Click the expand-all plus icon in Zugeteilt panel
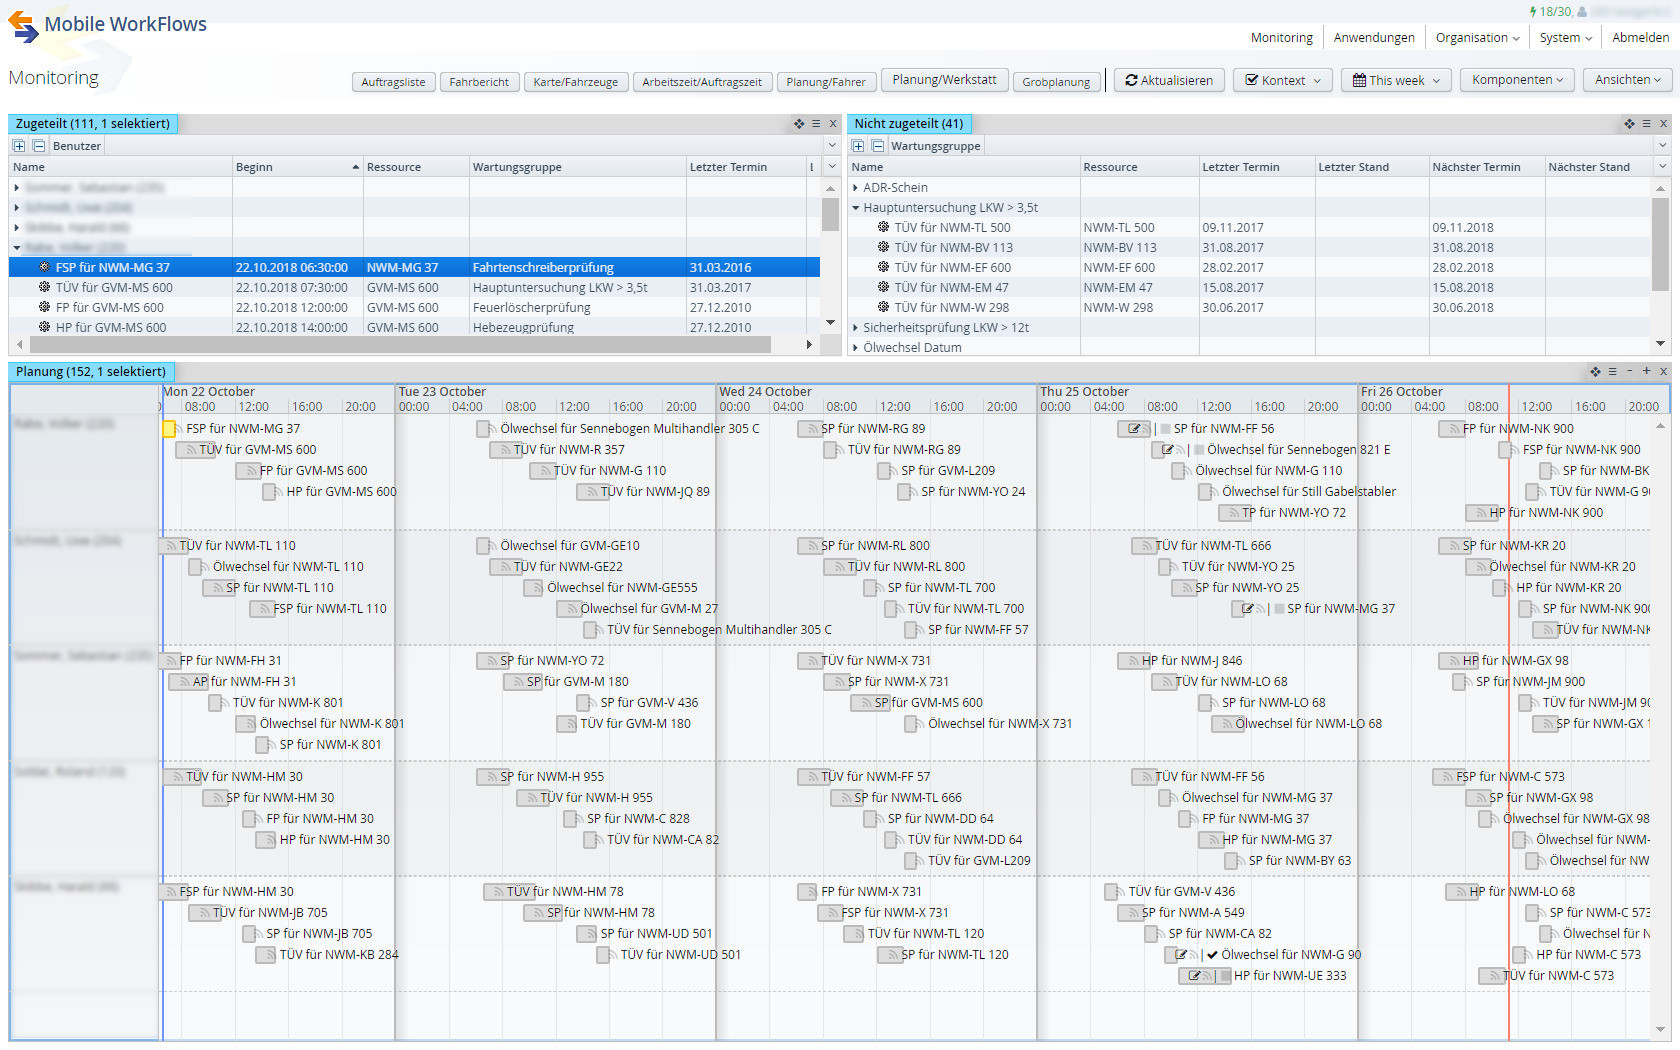Viewport: 1680px width, 1050px height. click(19, 146)
